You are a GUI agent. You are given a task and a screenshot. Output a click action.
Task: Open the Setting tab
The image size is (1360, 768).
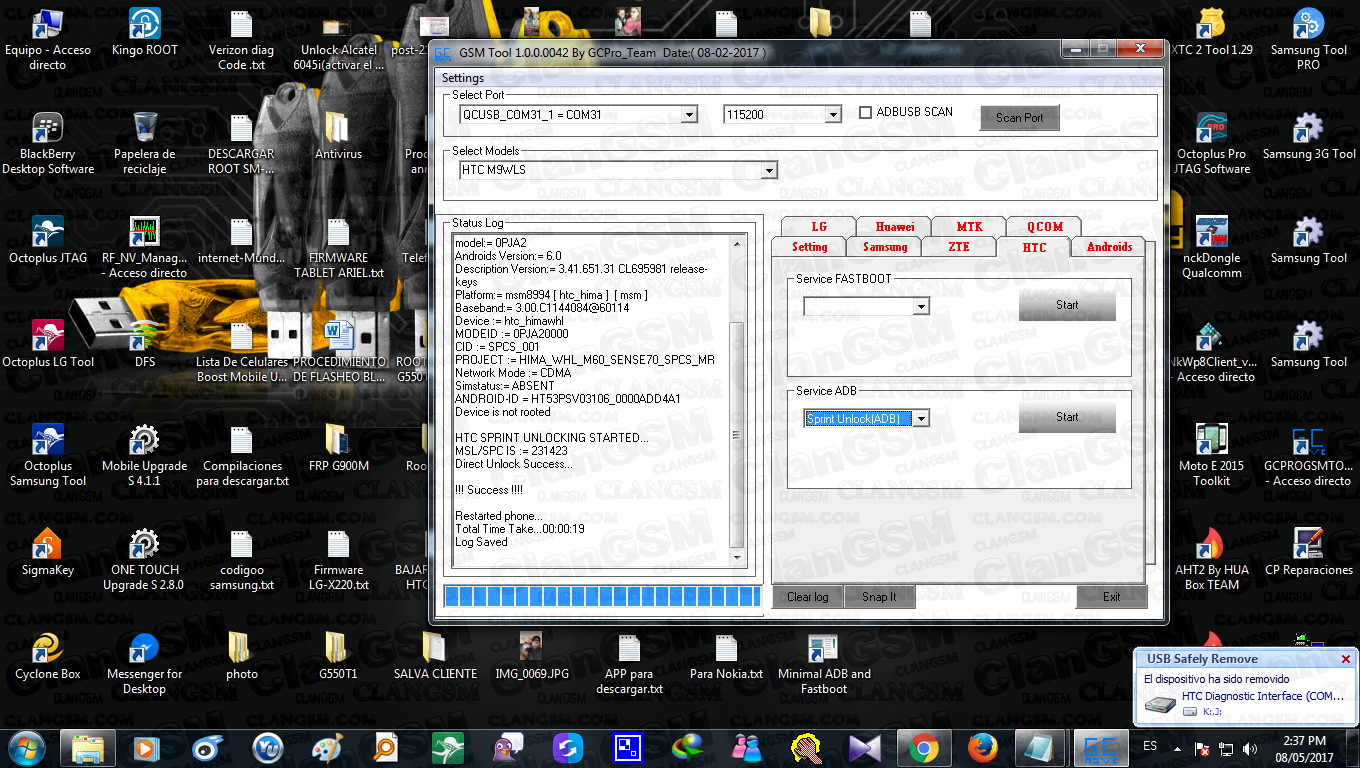(810, 247)
